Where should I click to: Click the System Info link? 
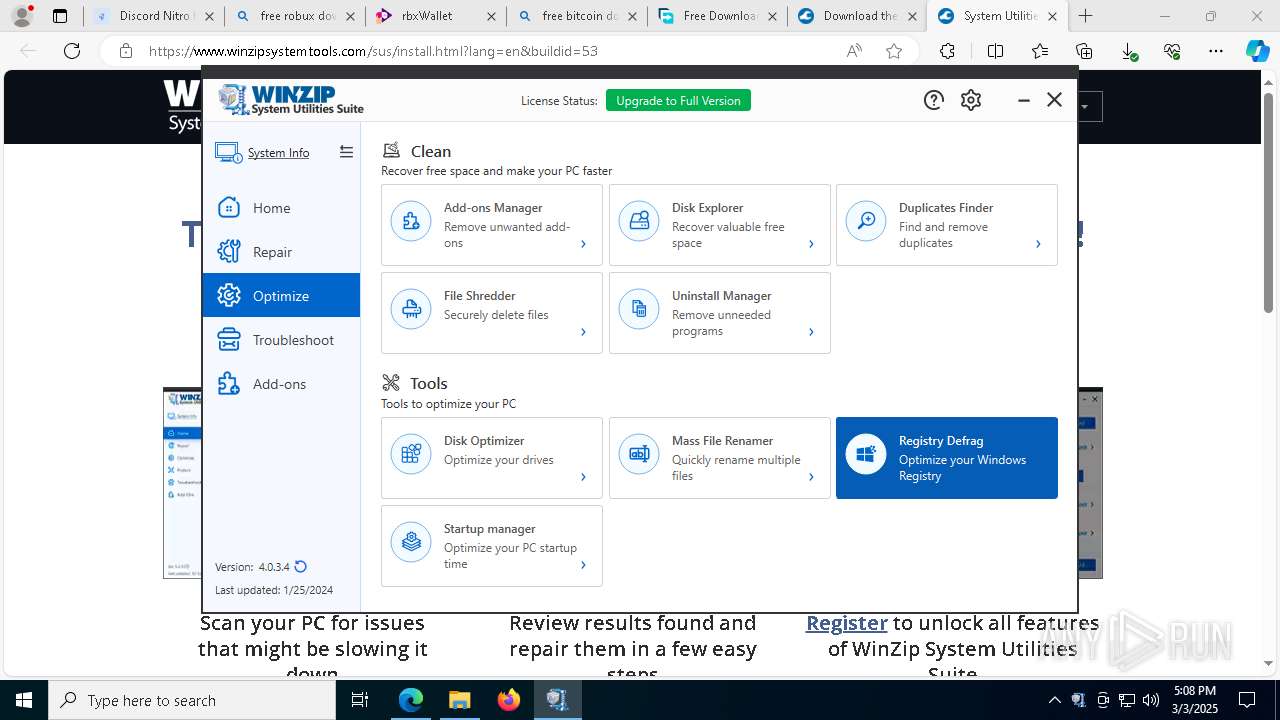click(x=278, y=153)
